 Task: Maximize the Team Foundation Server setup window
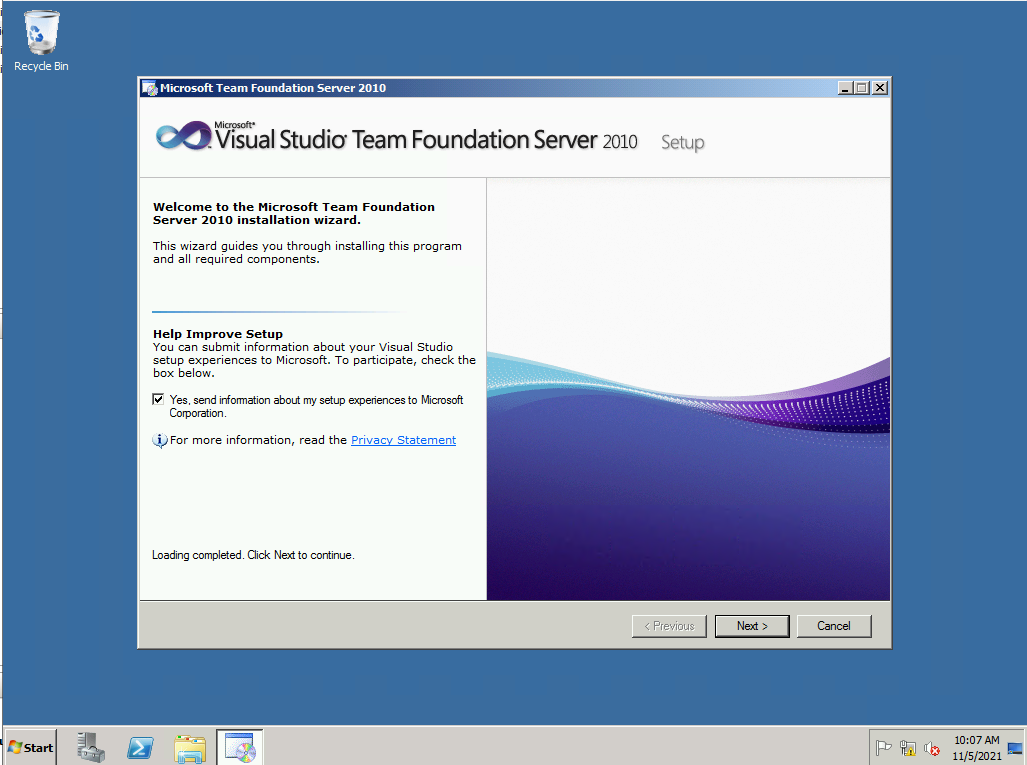[862, 88]
